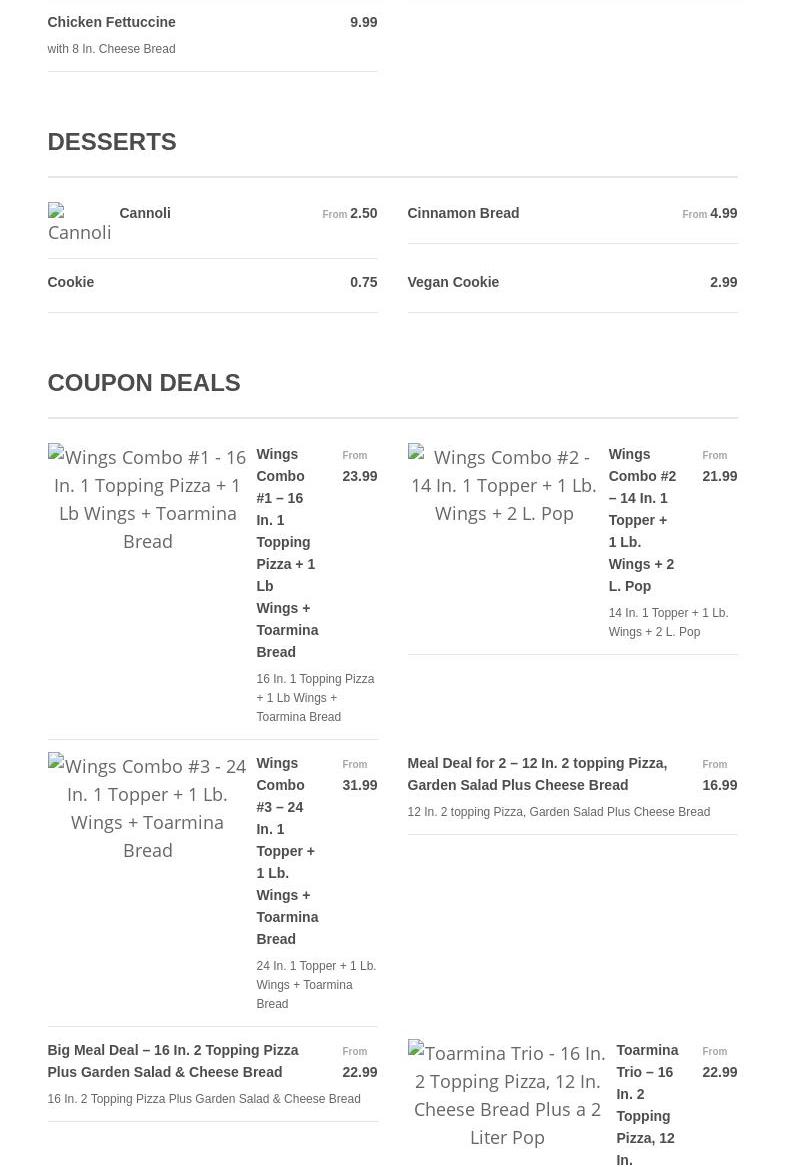Viewport: 785px width, 1167px height.
Task: Open Wings Combo #1 deal title
Action: pyautogui.click(x=287, y=553)
